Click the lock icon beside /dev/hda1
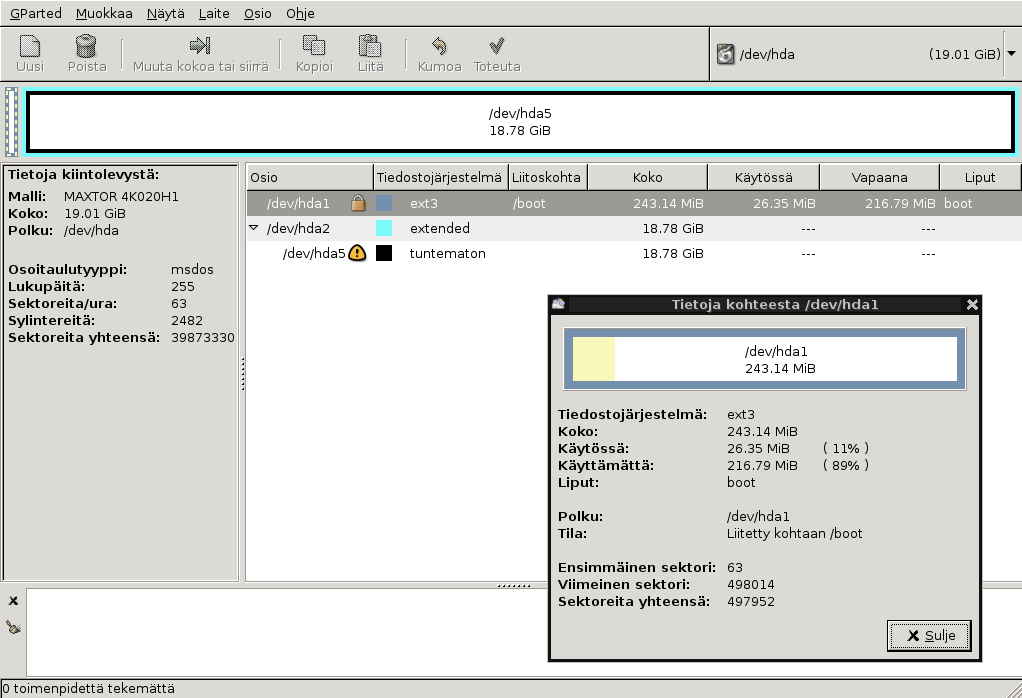Viewport: 1022px width, 698px height. point(358,203)
